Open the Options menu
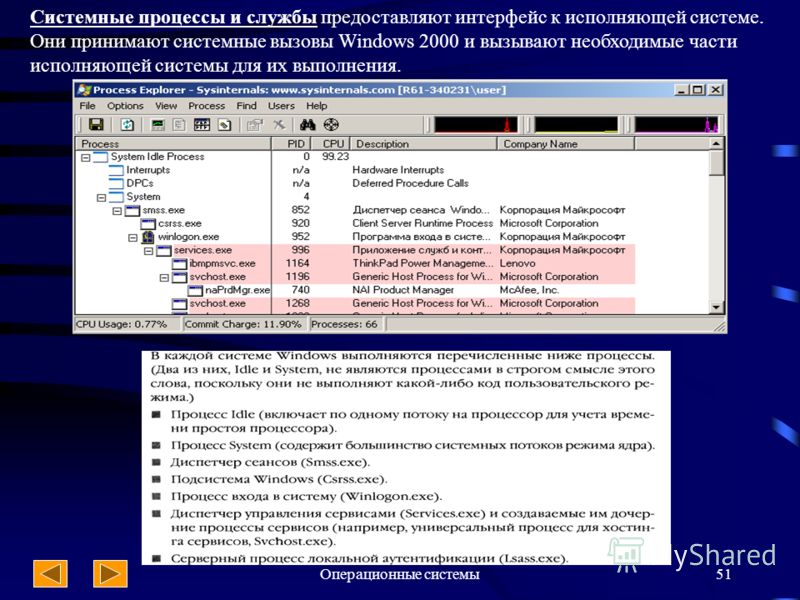 pyautogui.click(x=125, y=106)
